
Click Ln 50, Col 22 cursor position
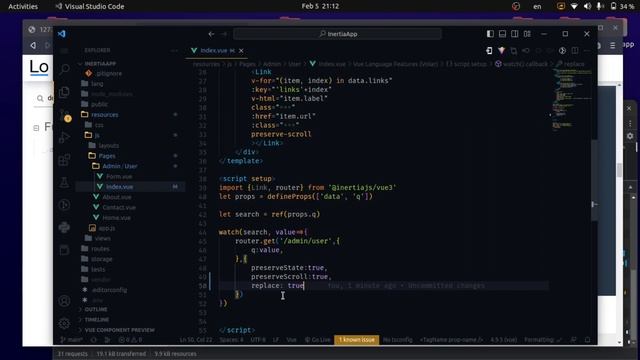(x=196, y=340)
